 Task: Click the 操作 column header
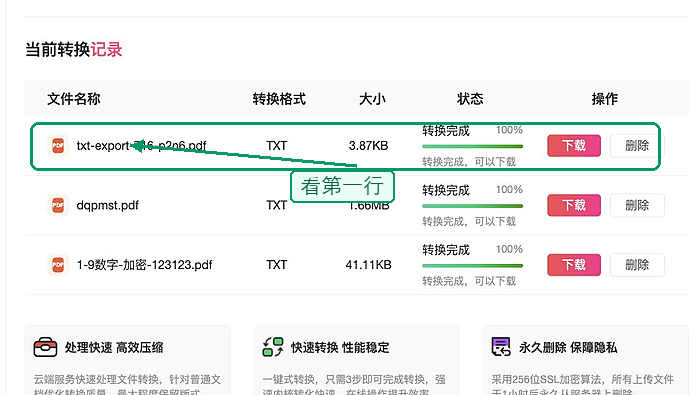pyautogui.click(x=604, y=99)
